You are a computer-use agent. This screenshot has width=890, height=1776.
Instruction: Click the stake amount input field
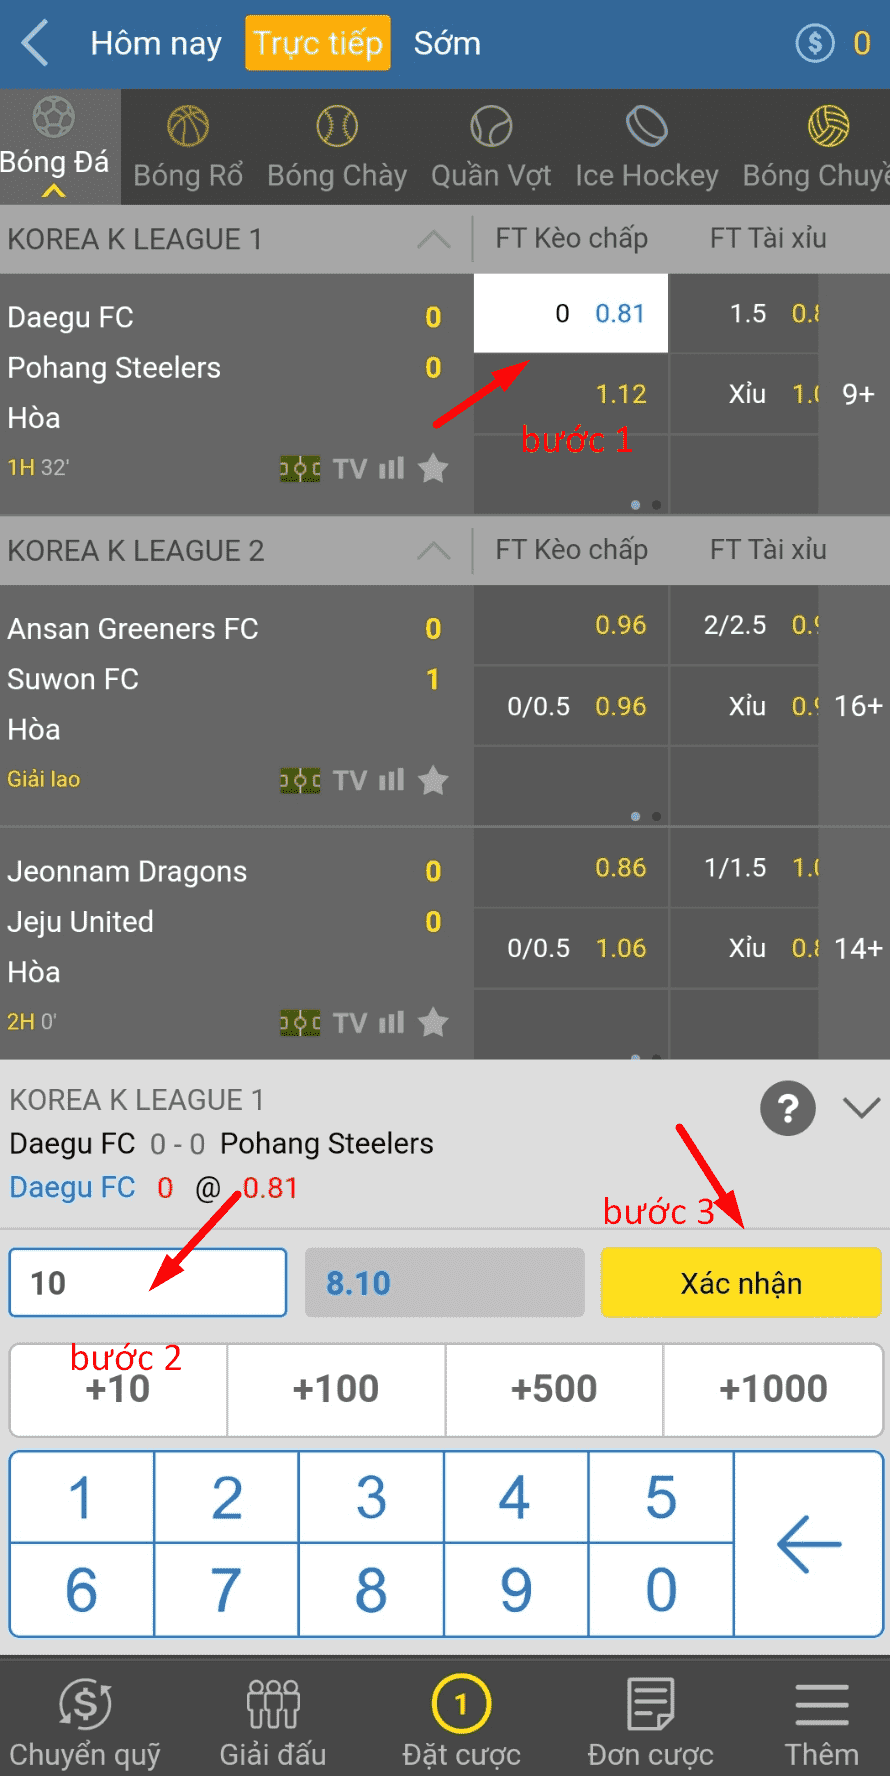pyautogui.click(x=148, y=1283)
